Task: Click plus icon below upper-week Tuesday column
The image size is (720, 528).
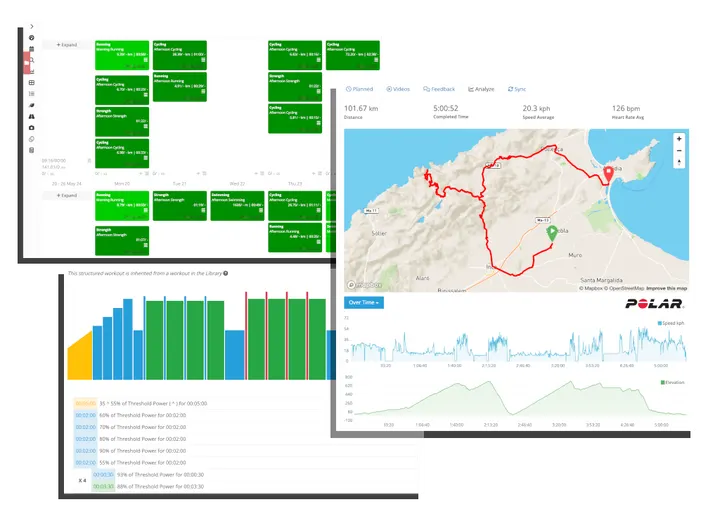Action: tap(199, 174)
